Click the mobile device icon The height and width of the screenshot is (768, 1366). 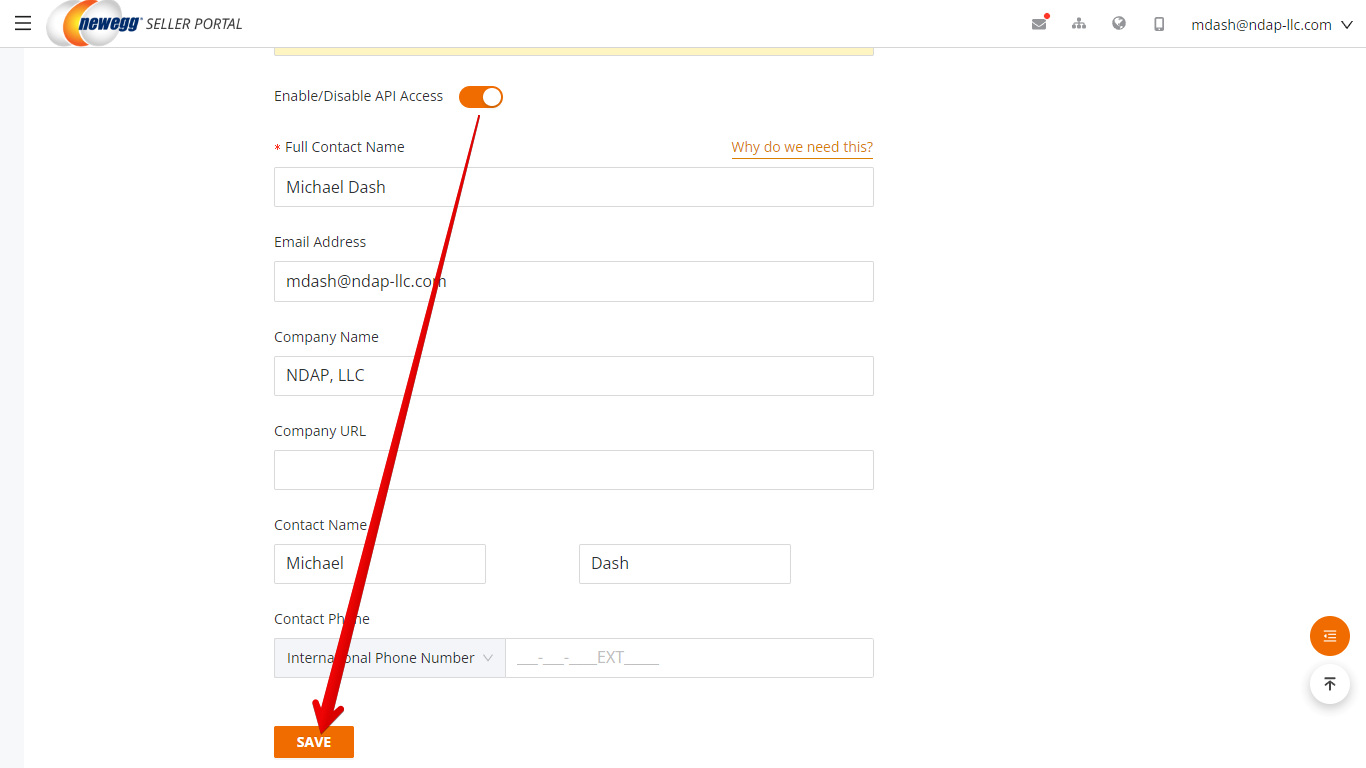(x=1159, y=23)
